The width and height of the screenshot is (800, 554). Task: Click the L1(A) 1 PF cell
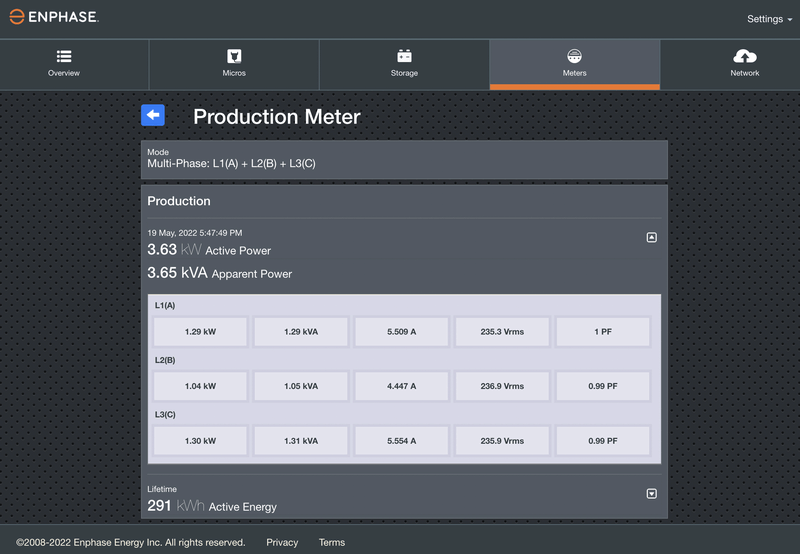[x=602, y=331]
